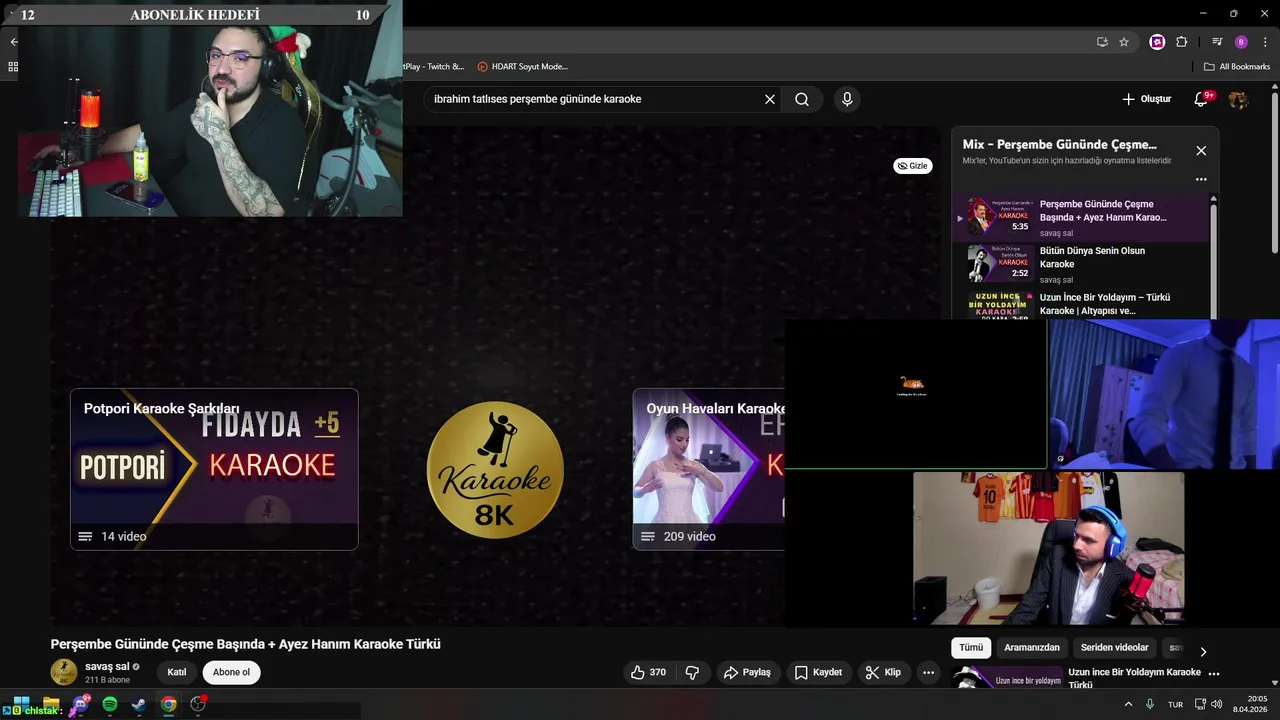The image size is (1280, 720).
Task: Save the video with Kaydet
Action: pyautogui.click(x=818, y=672)
